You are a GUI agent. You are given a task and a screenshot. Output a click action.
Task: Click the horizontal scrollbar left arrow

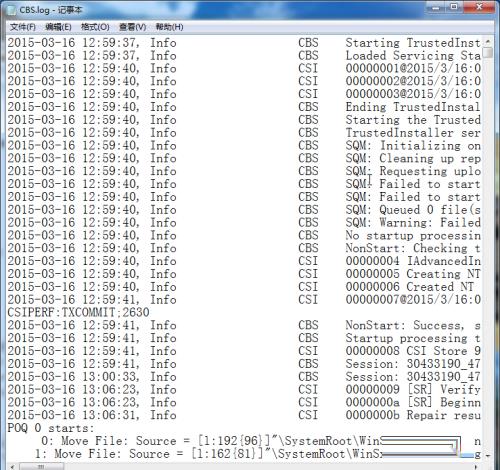pos(12,466)
